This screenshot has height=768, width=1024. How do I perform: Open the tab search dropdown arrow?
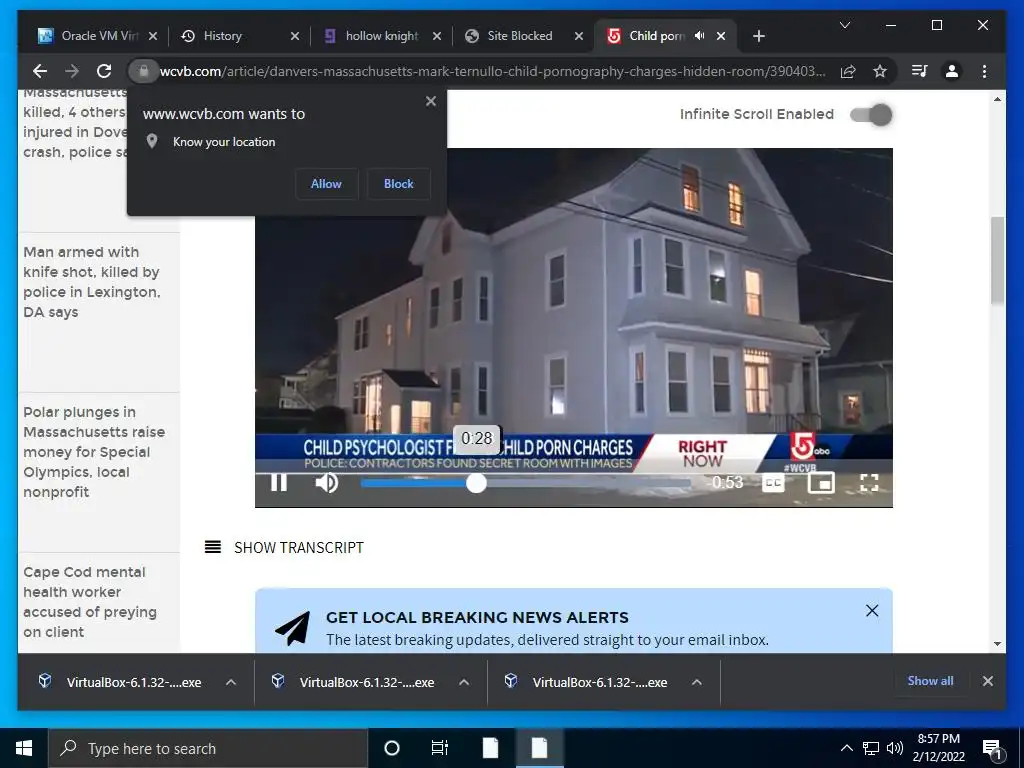pyautogui.click(x=844, y=25)
